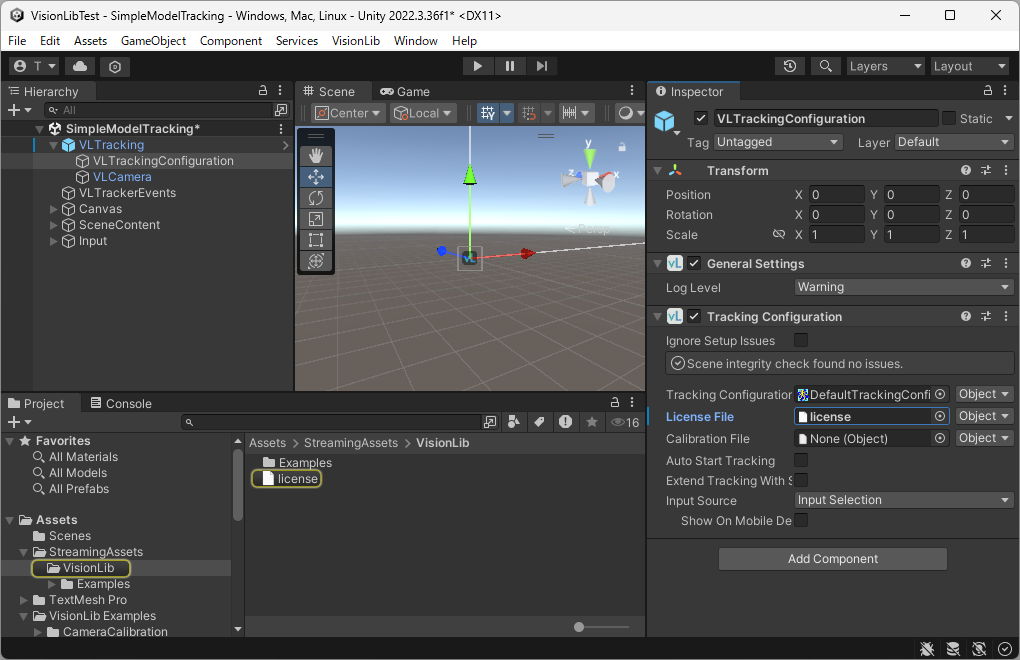Viewport: 1020px width, 660px height.
Task: Disable Tracking Configuration component checkbox
Action: (x=694, y=316)
